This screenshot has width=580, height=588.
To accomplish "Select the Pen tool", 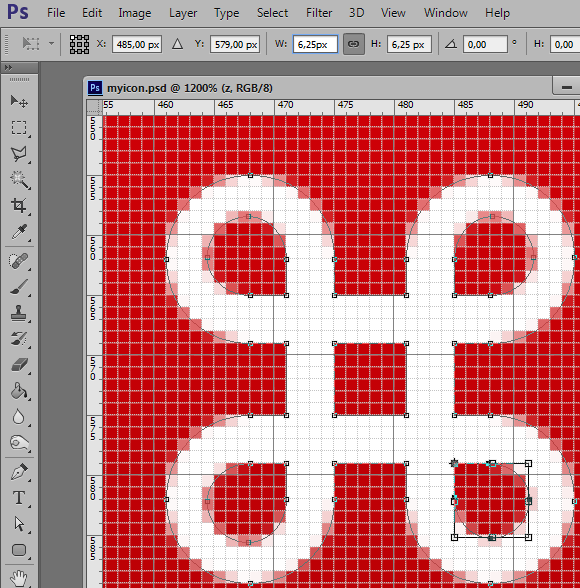I will click(x=19, y=472).
